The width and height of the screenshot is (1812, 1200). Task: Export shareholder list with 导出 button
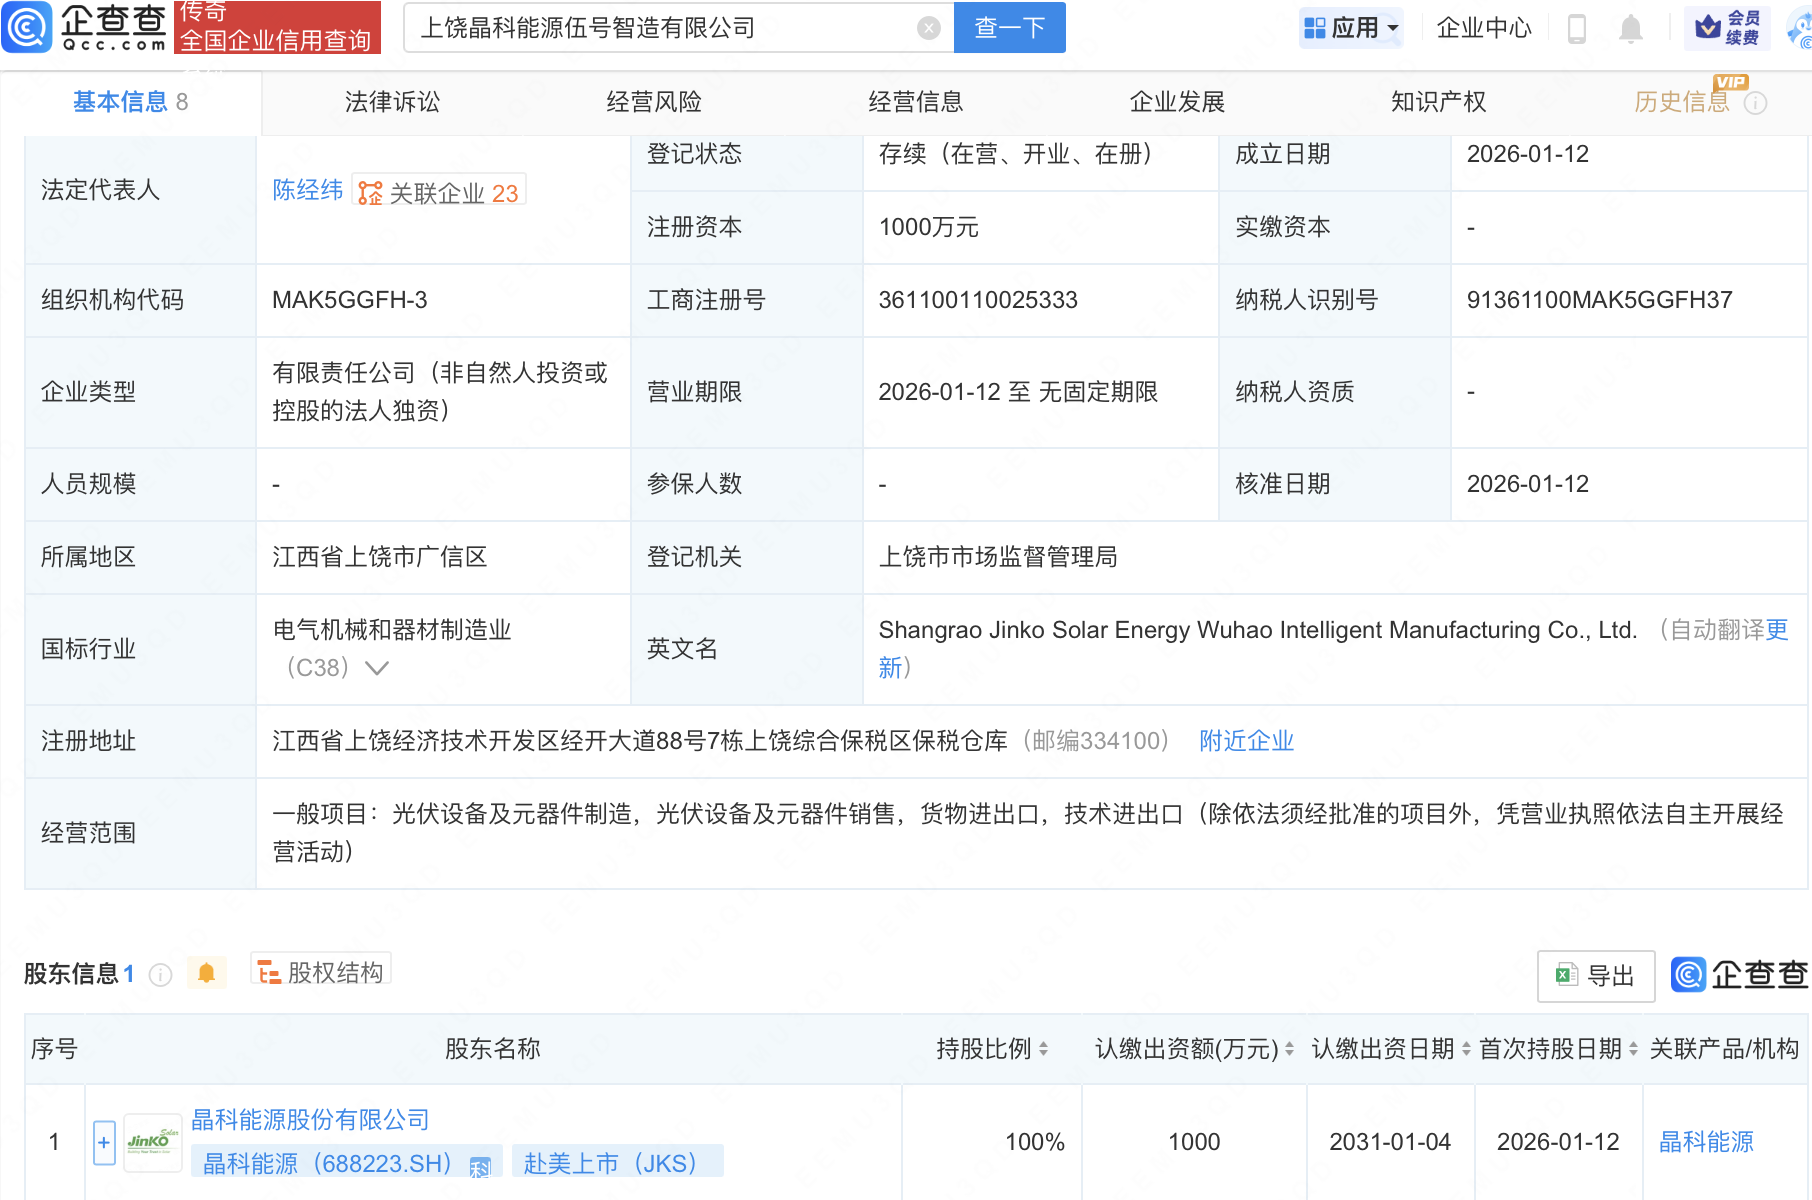(1596, 975)
